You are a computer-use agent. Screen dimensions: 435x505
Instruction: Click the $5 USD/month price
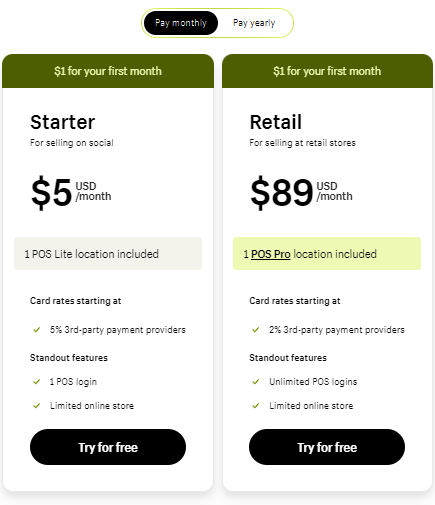(x=71, y=192)
